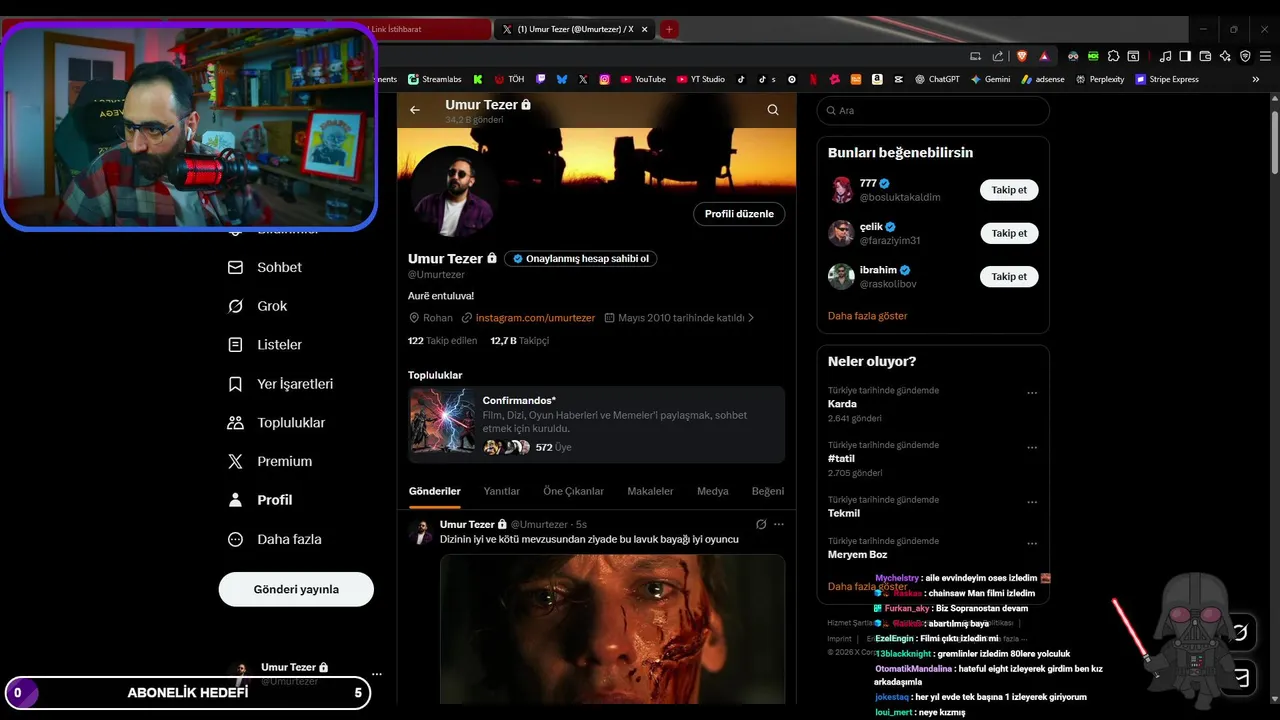Click the Gönderi yayınla button

(x=296, y=589)
